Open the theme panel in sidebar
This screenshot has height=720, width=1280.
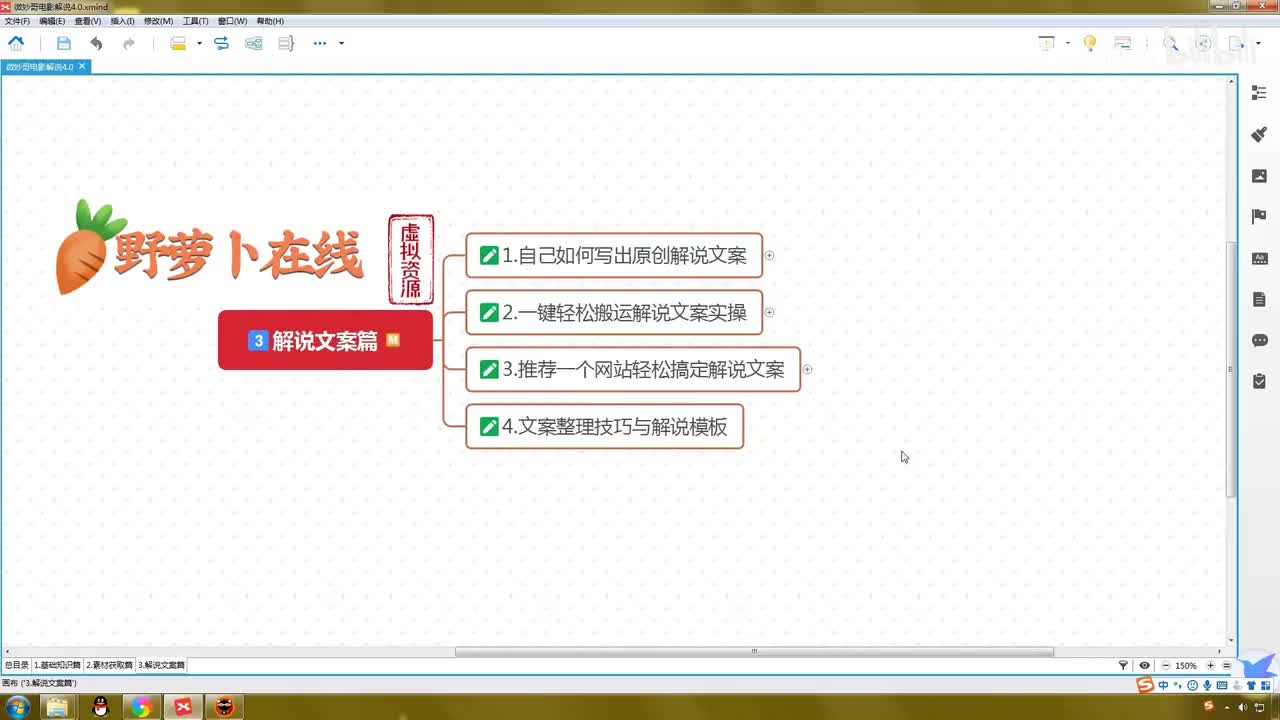point(1259,258)
